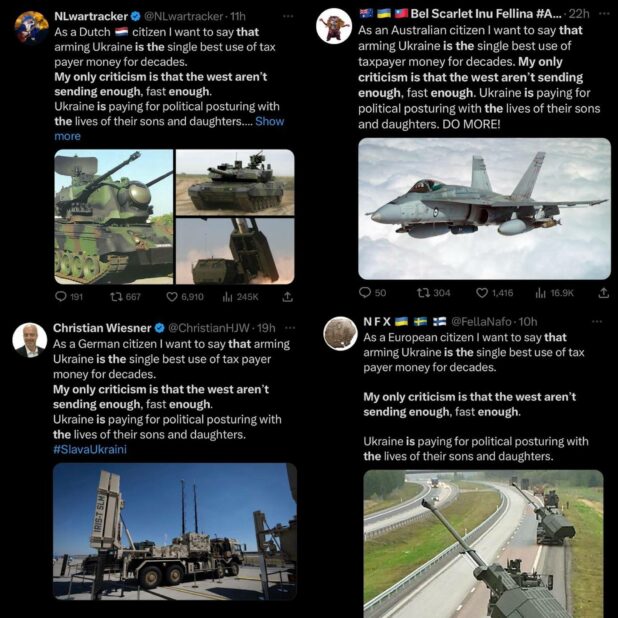Viewport: 618px width, 618px height.
Task: Open more options on Bel Scarlet's tweet
Action: point(603,12)
